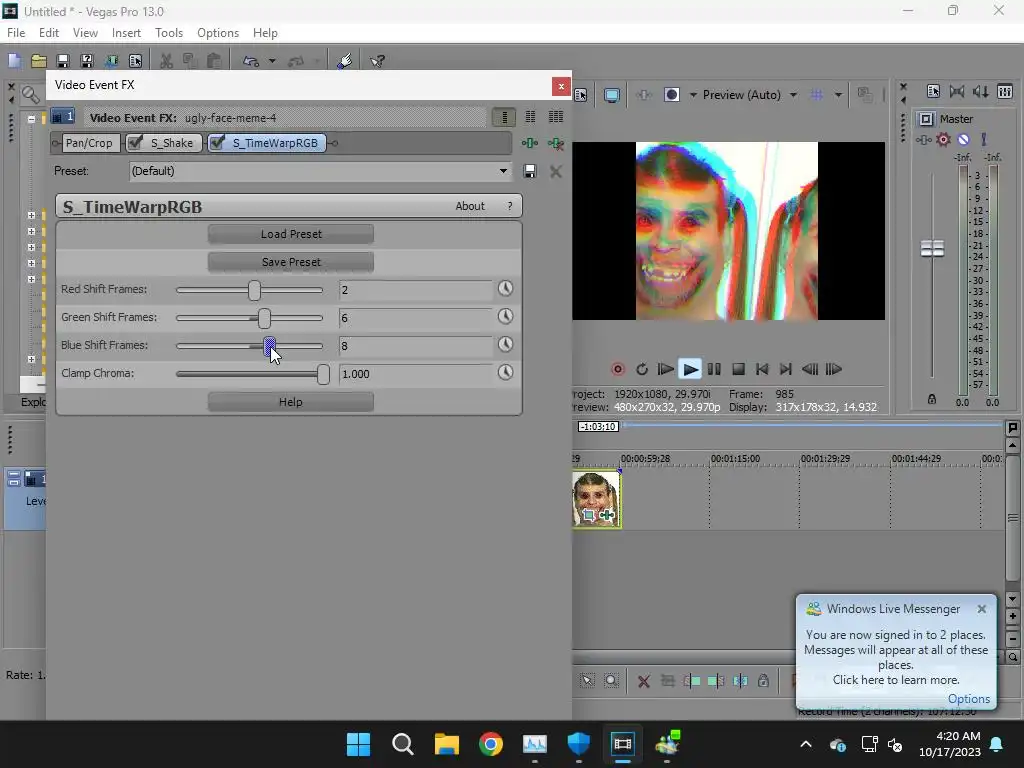Viewport: 1024px width, 768px height.
Task: Click the Windows Start button
Action: pyautogui.click(x=359, y=744)
